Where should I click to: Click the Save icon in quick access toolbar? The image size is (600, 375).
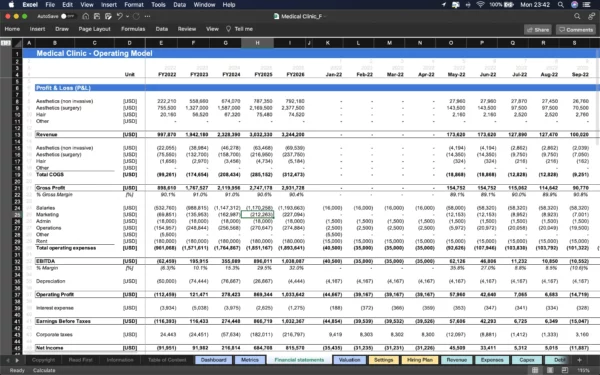coord(97,16)
